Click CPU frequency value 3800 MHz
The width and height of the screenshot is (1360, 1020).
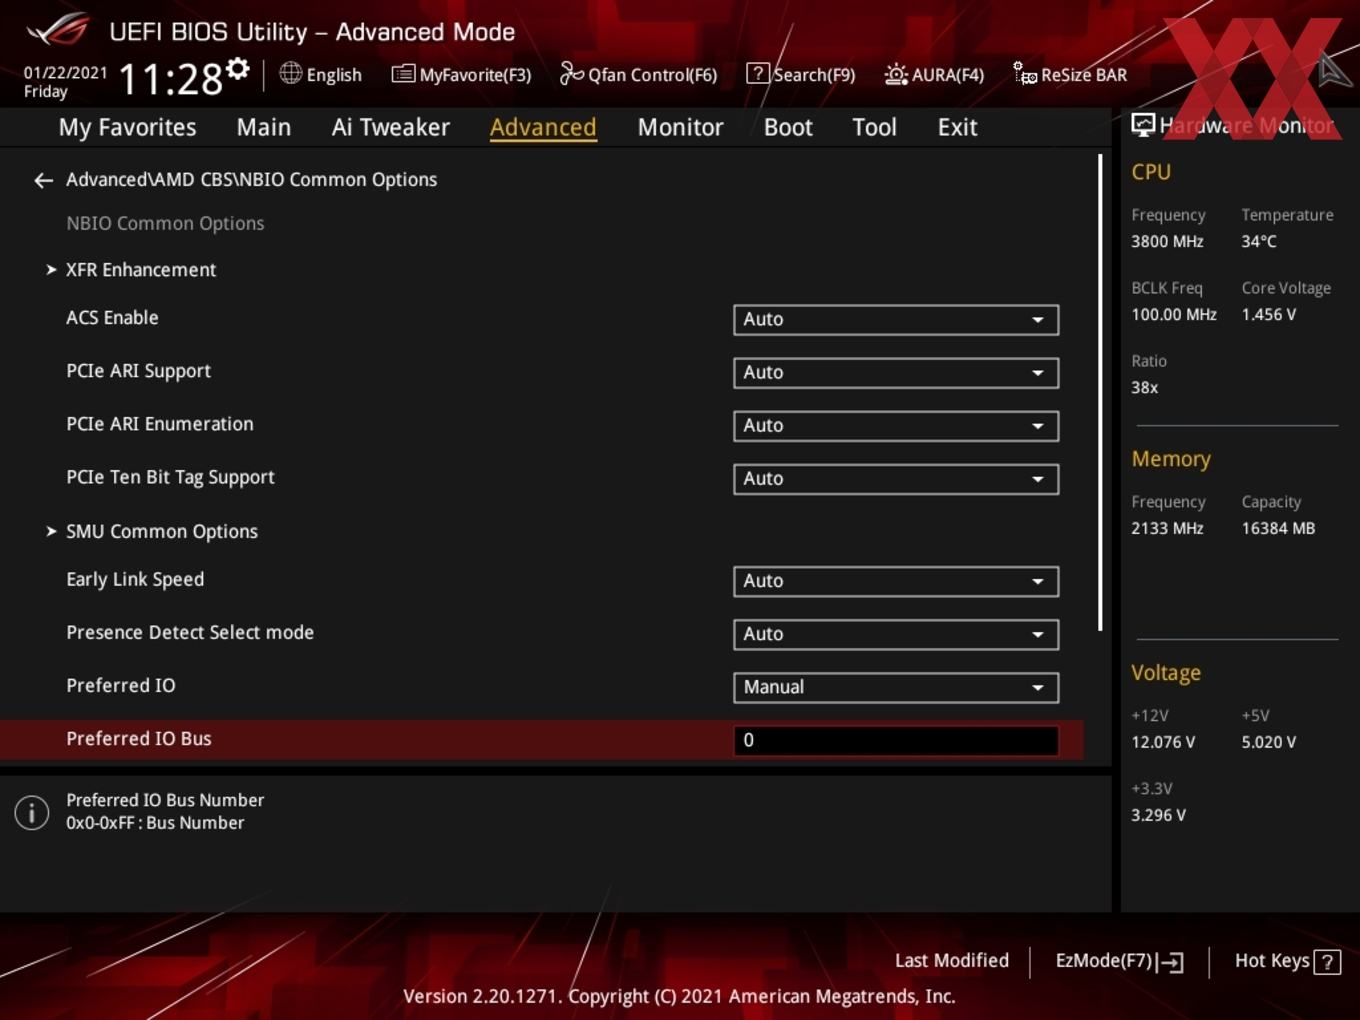1167,241
